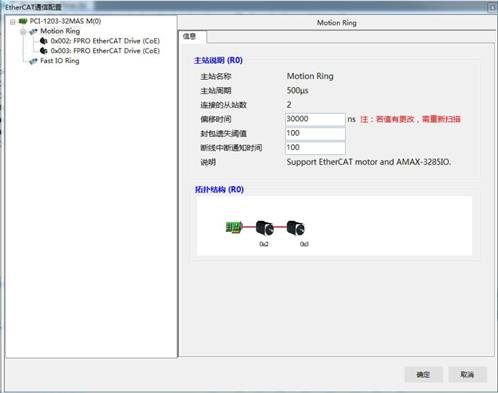The width and height of the screenshot is (498, 393).
Task: Click the disconnect interrupt notify time field
Action: [315, 148]
